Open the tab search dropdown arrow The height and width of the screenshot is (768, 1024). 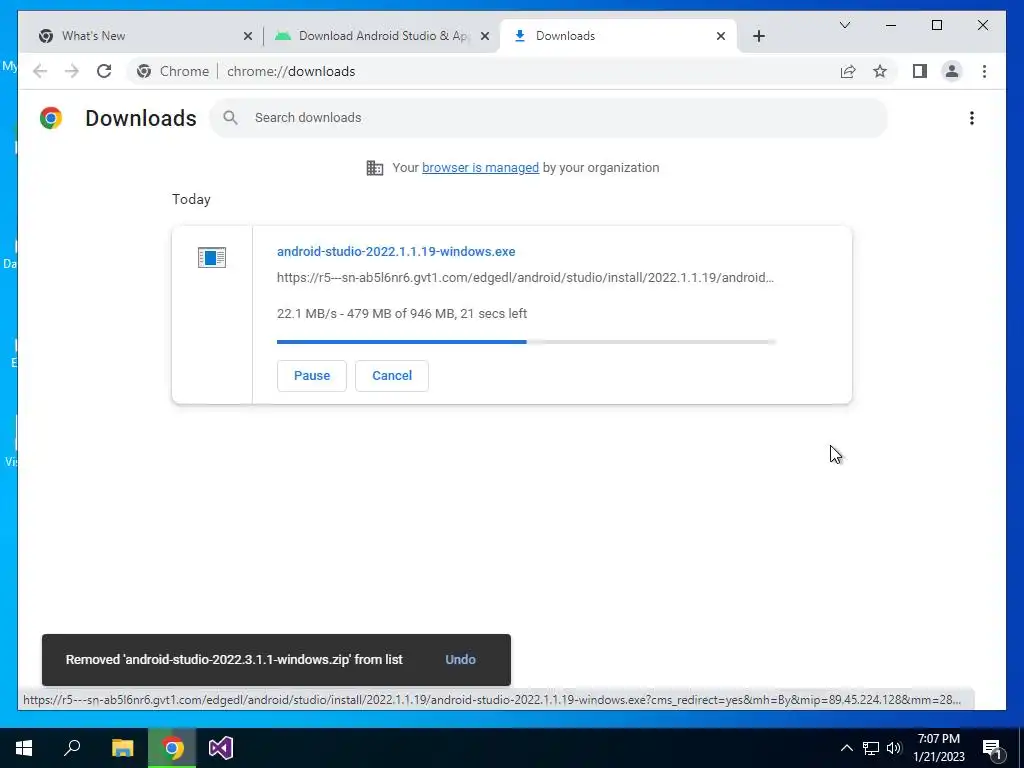(844, 25)
